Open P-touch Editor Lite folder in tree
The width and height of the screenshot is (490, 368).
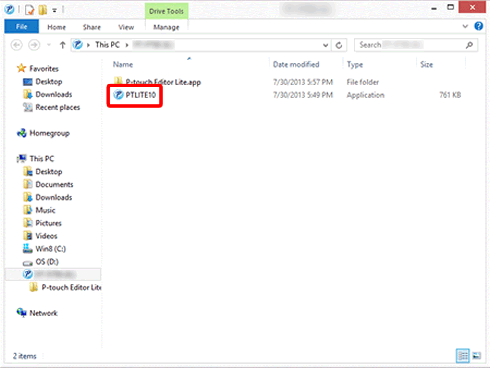(x=65, y=287)
